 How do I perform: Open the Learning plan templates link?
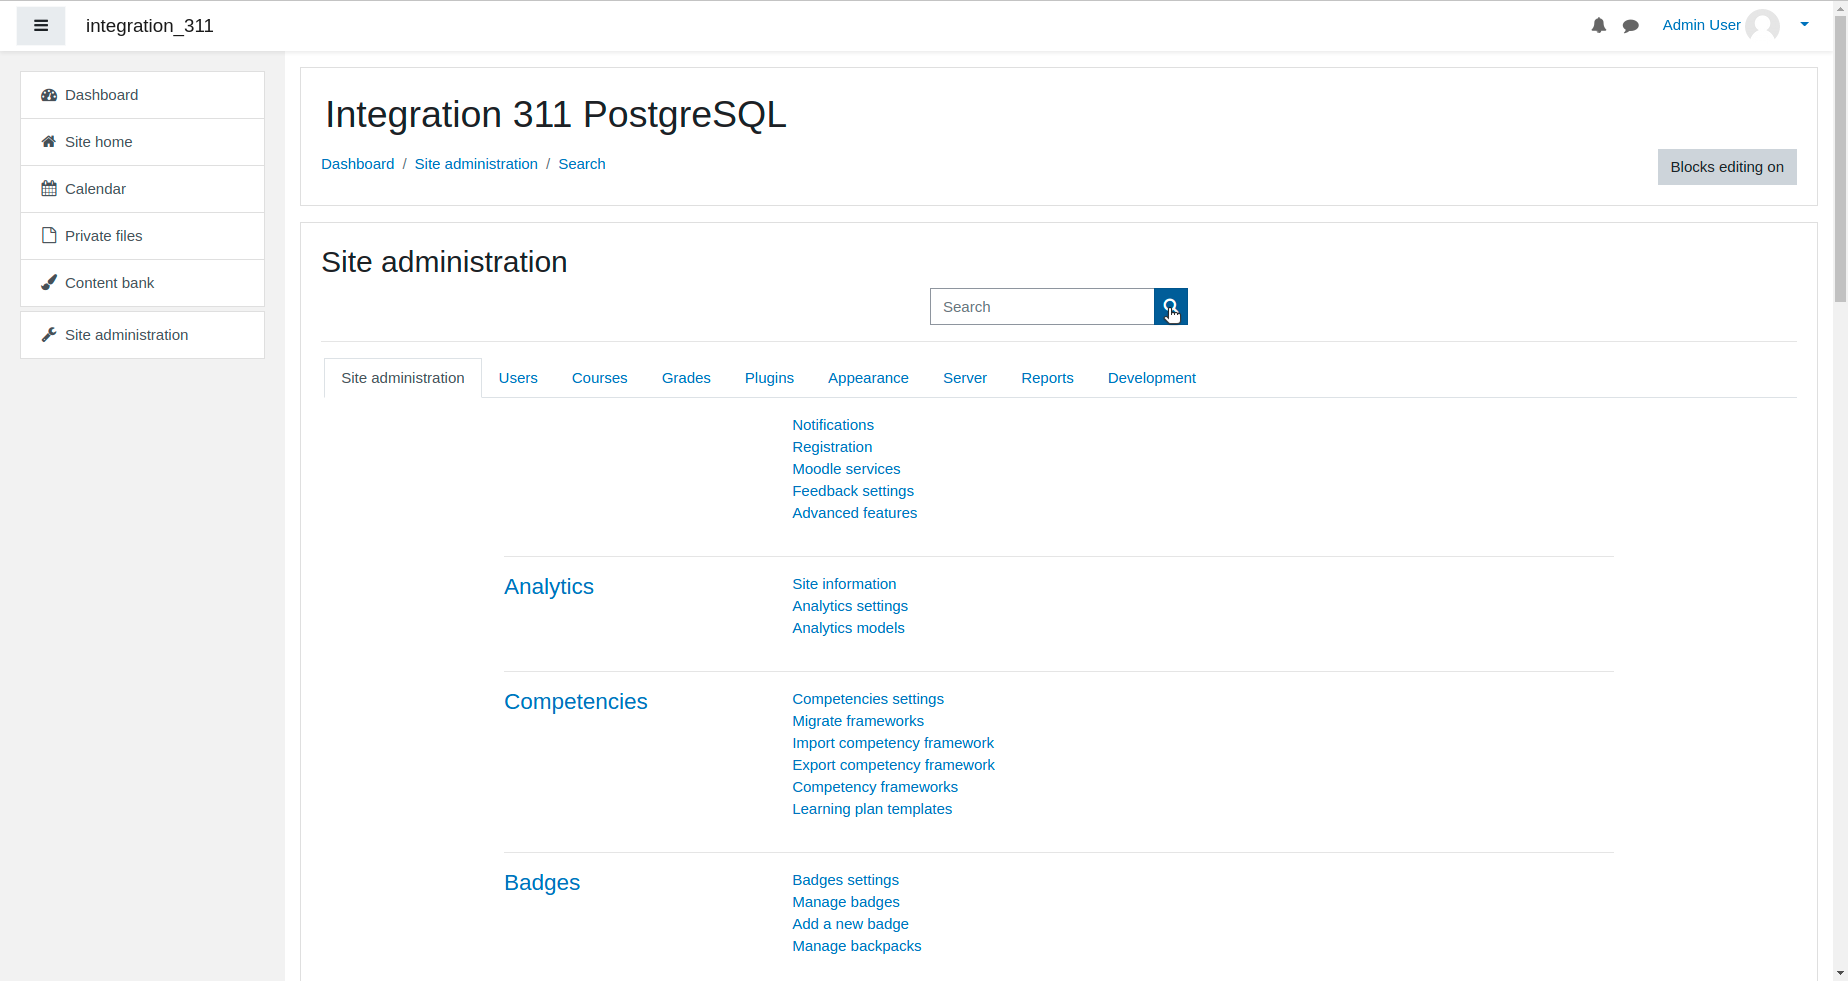(872, 809)
